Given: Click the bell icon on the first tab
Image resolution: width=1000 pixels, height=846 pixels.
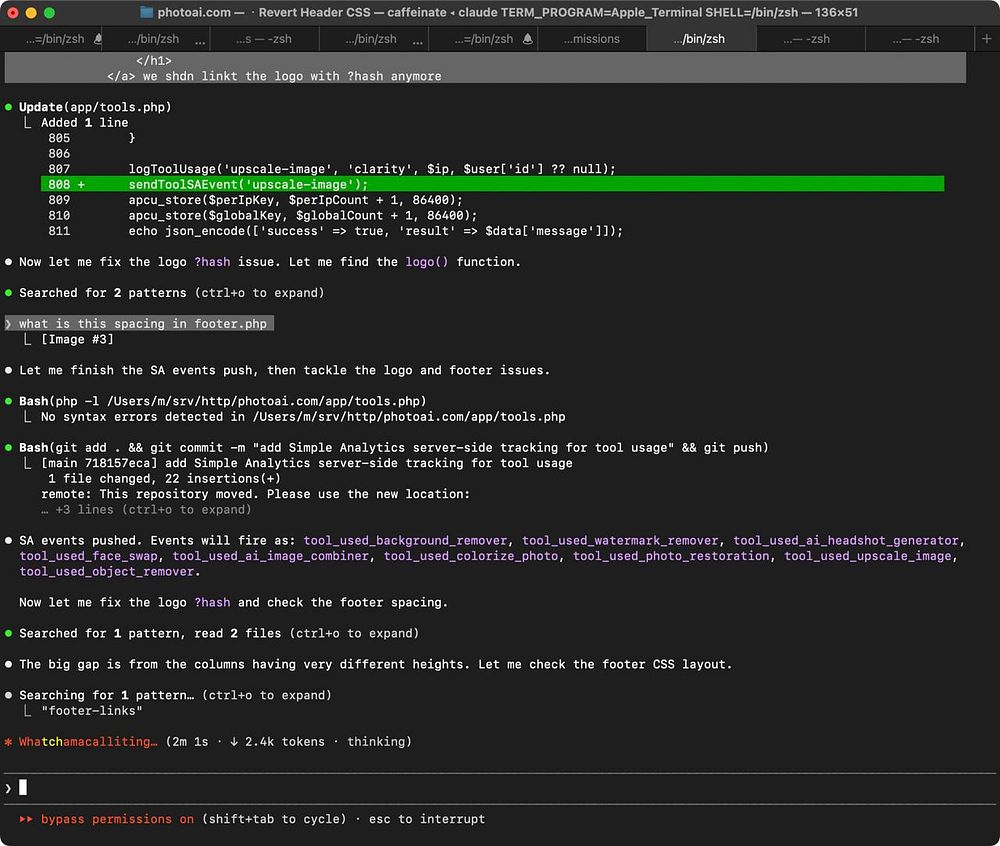Looking at the screenshot, I should coord(98,39).
